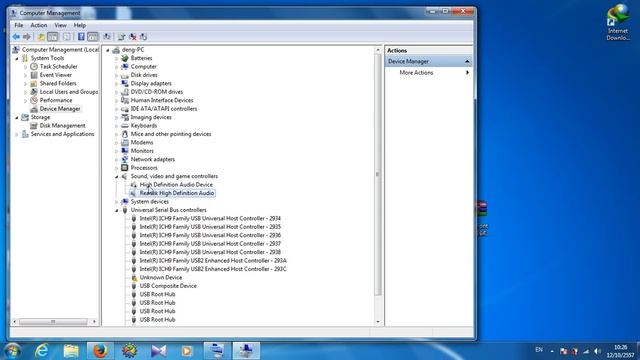Select Task Scheduler in console tree

58,67
